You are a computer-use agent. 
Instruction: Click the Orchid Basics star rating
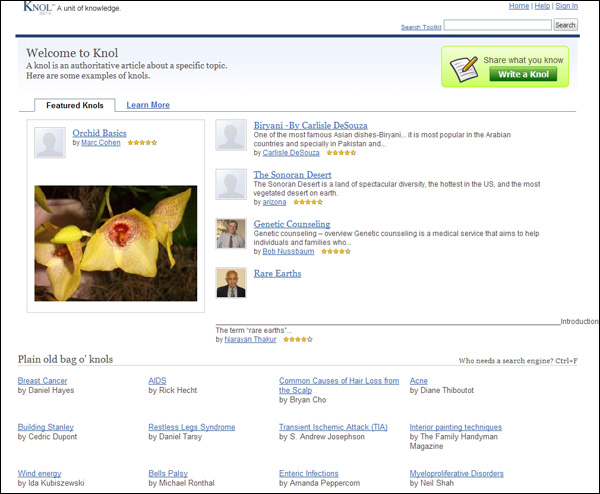point(142,143)
